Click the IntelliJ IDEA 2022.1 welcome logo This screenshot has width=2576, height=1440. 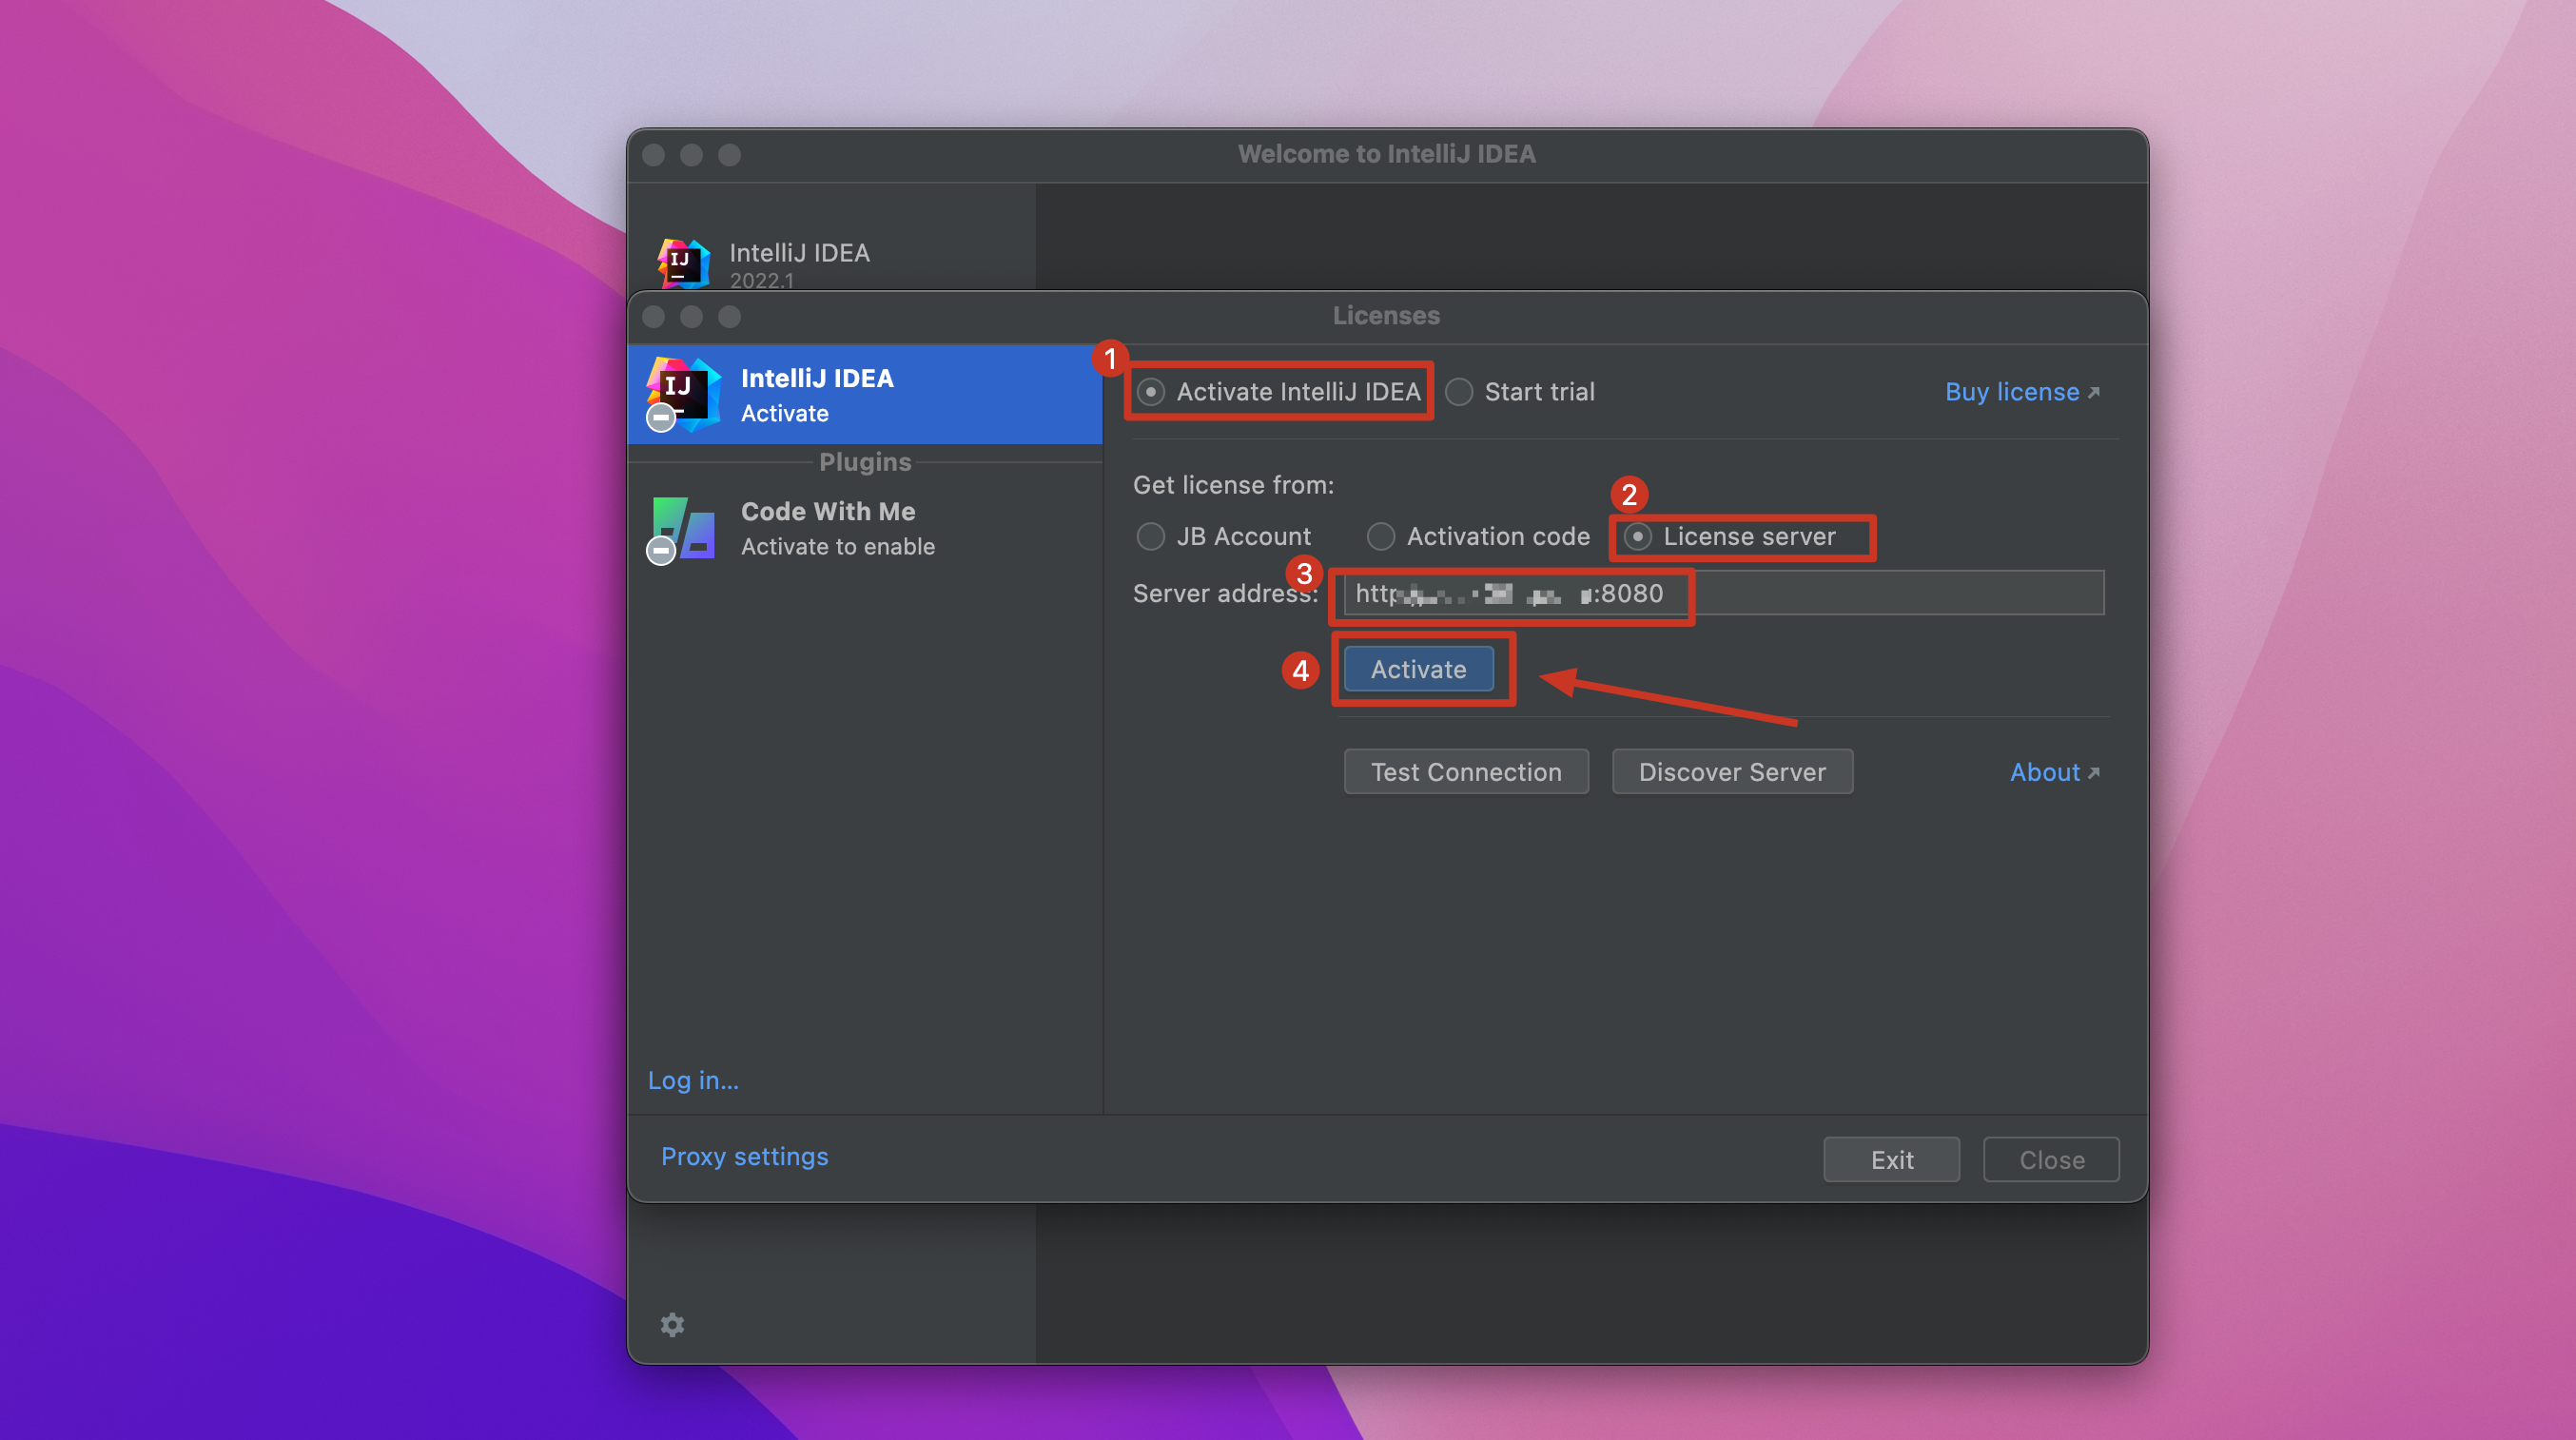coord(683,263)
